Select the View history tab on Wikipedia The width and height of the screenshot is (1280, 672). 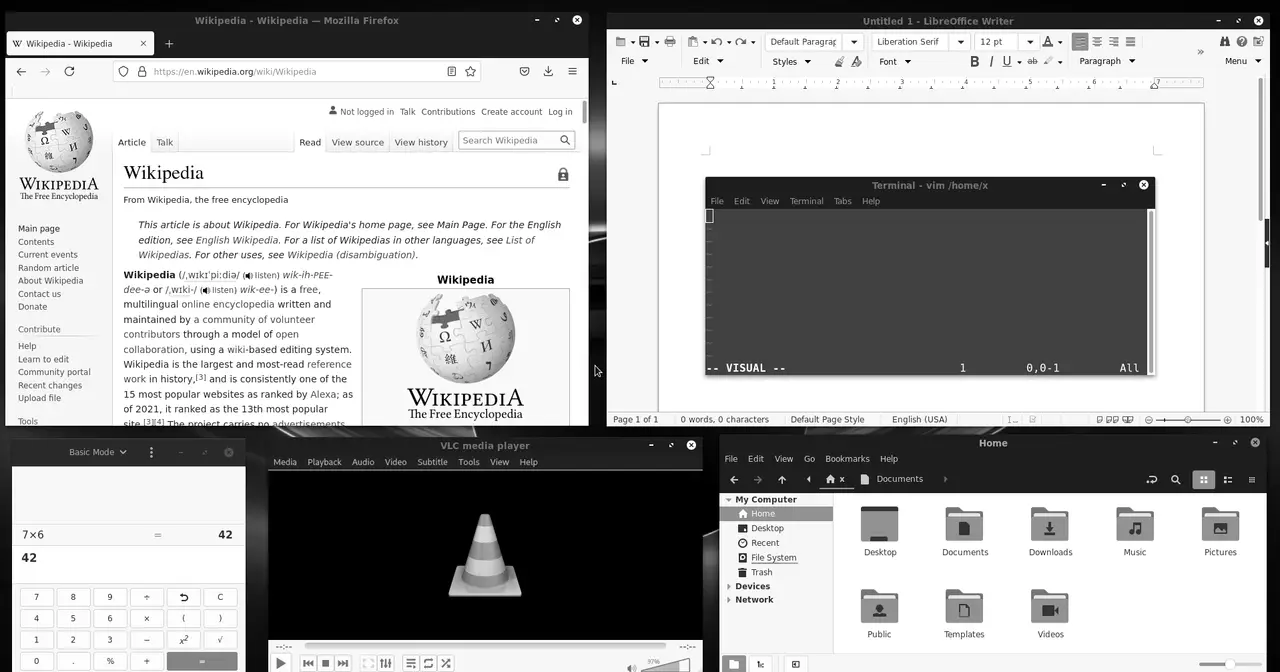point(421,142)
